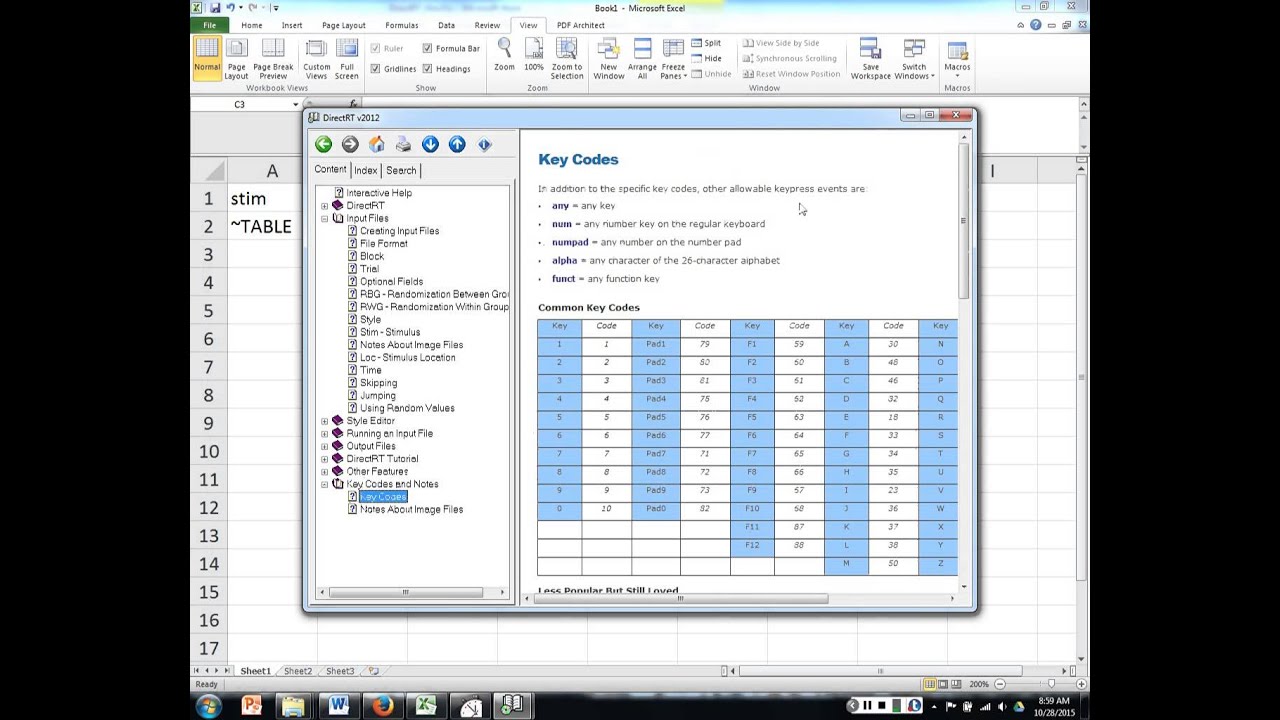1280x720 pixels.
Task: Click the help content vertical scrollbar
Action: click(x=964, y=222)
